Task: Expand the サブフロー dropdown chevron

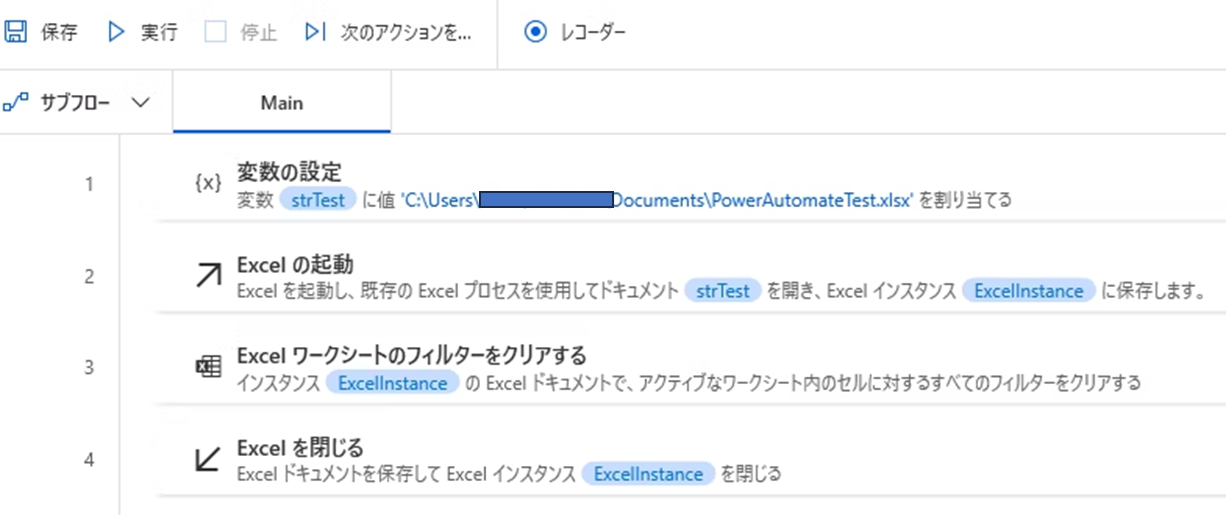Action: [140, 102]
